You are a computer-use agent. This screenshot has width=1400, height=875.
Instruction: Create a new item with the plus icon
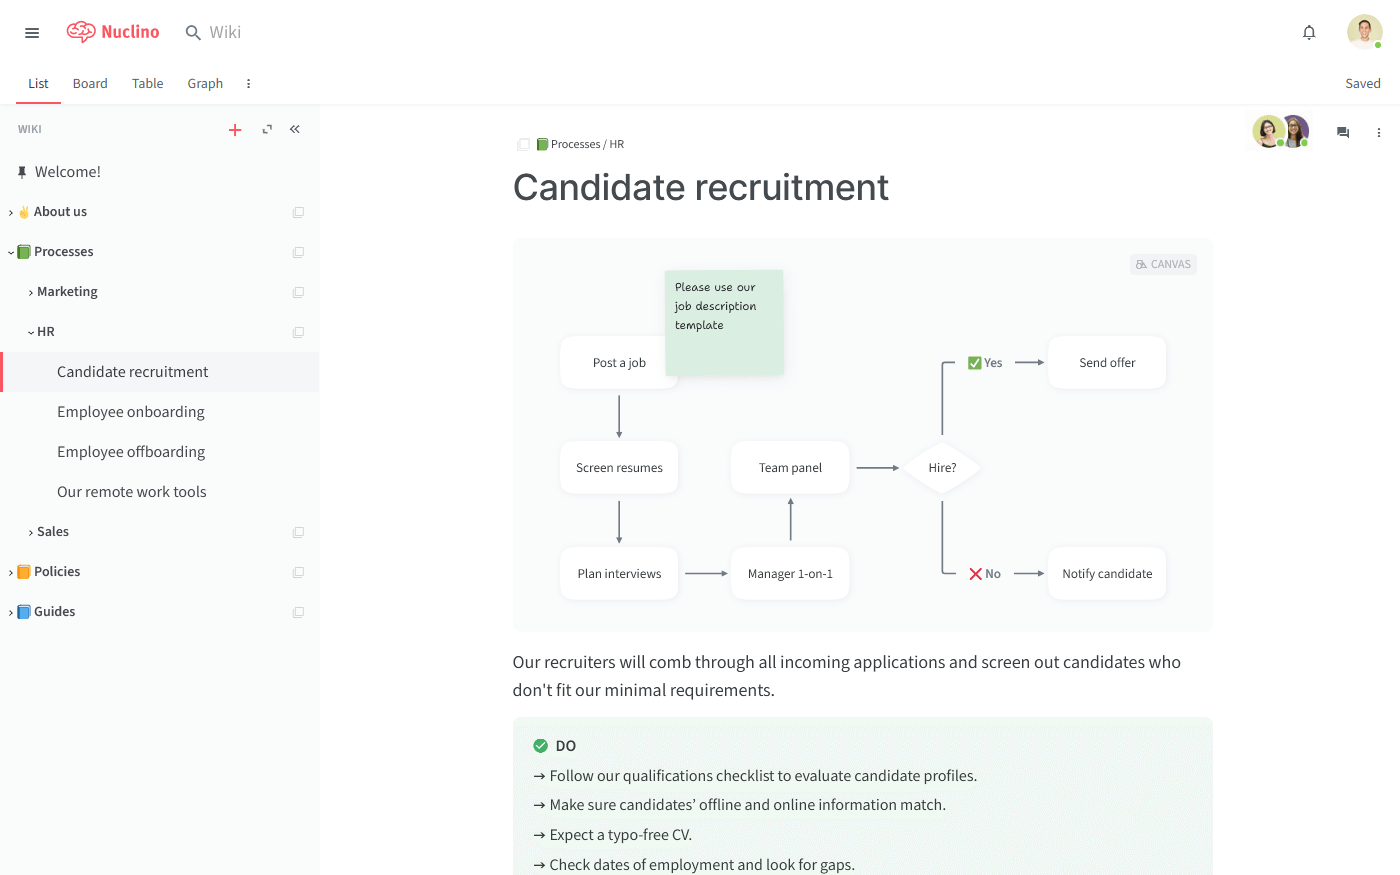pyautogui.click(x=235, y=129)
